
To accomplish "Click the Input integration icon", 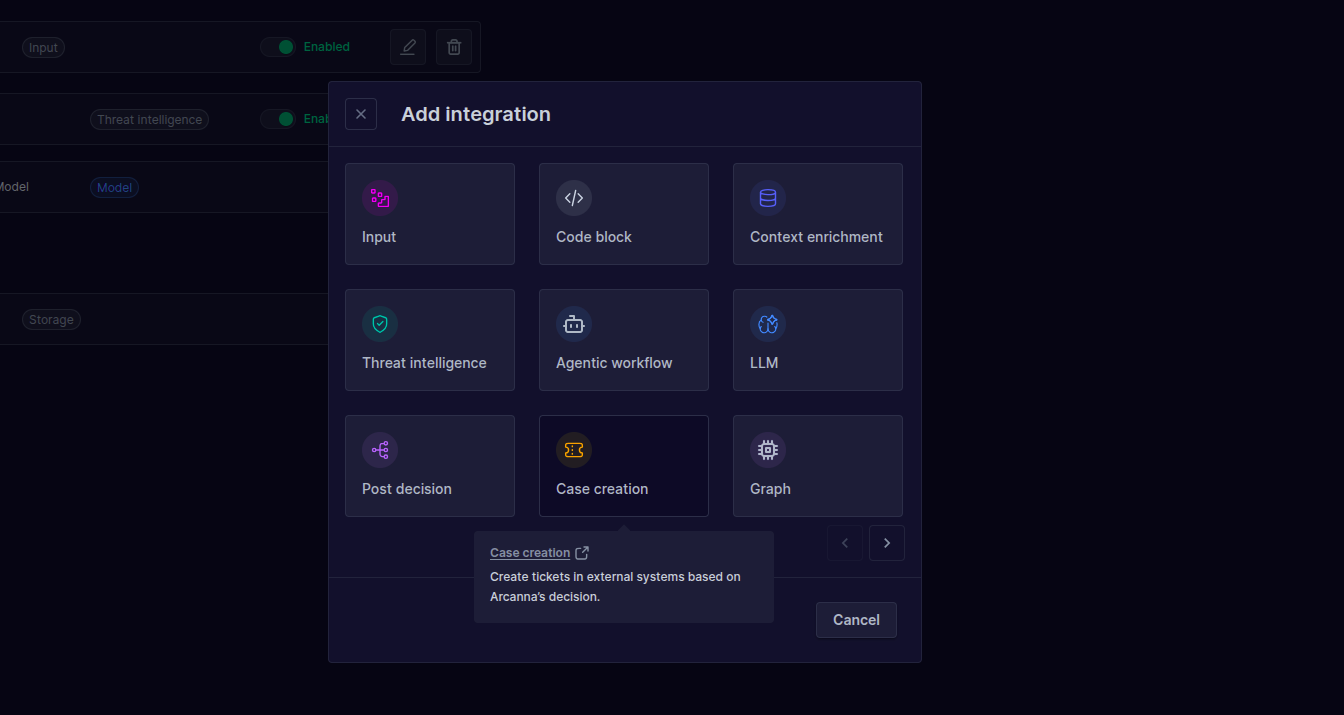I will (x=380, y=198).
